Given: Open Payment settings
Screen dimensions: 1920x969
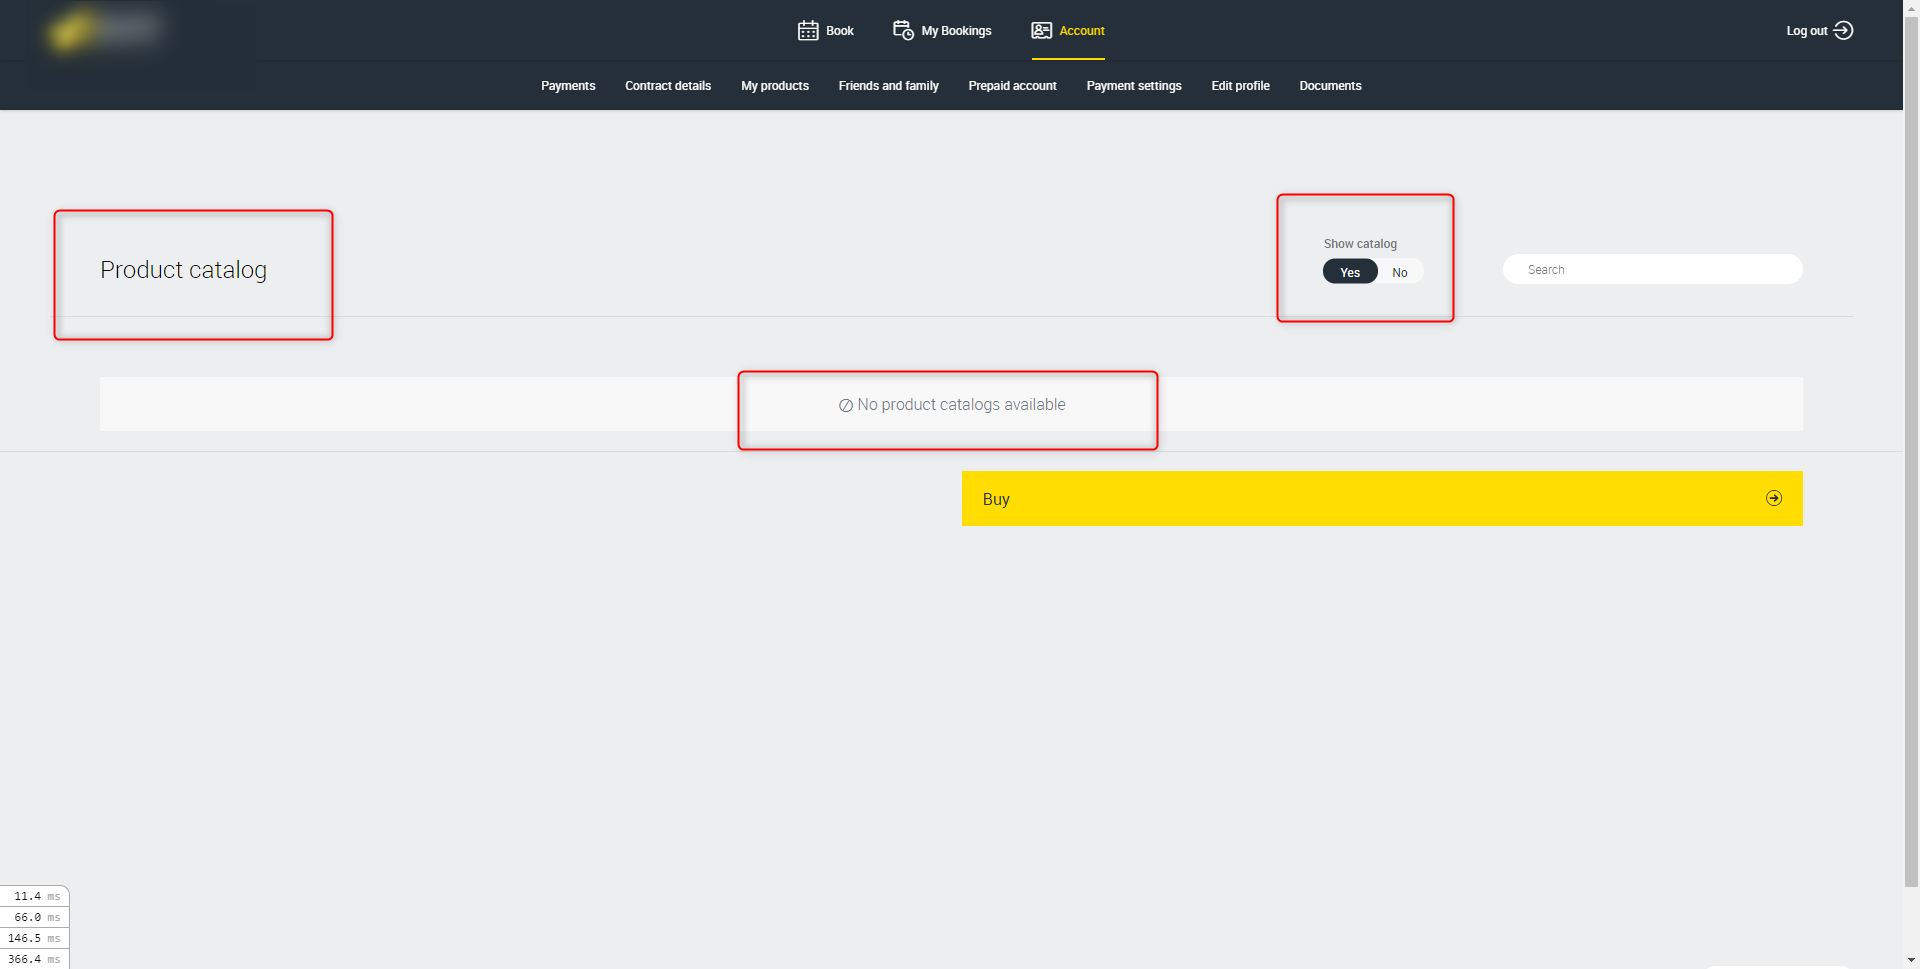Looking at the screenshot, I should [1133, 86].
